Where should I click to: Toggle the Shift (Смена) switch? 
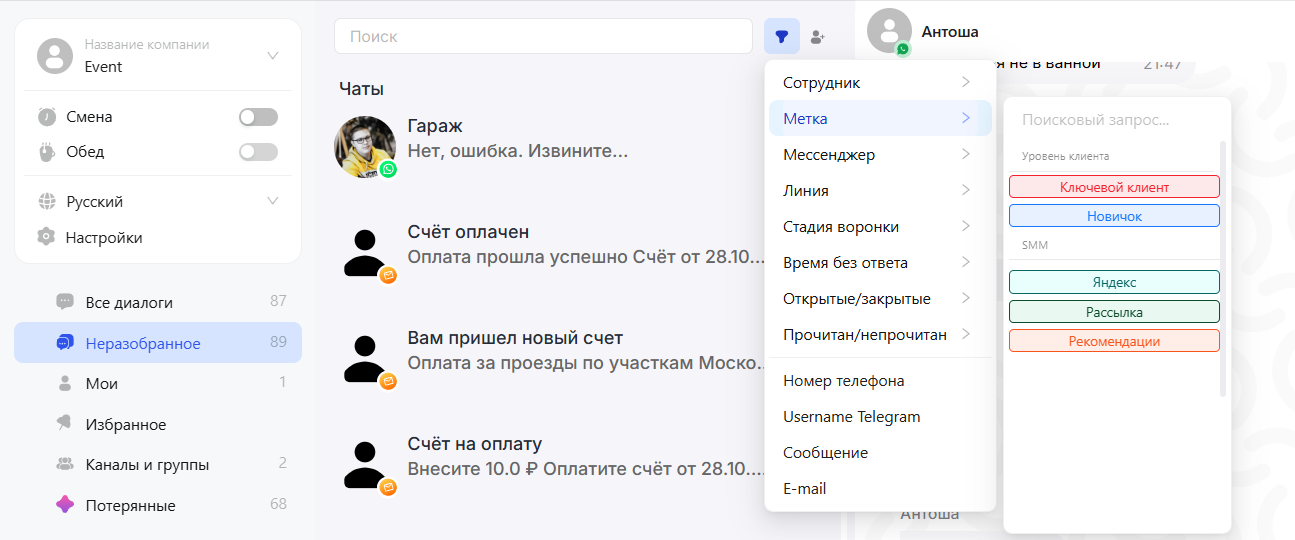(x=258, y=117)
